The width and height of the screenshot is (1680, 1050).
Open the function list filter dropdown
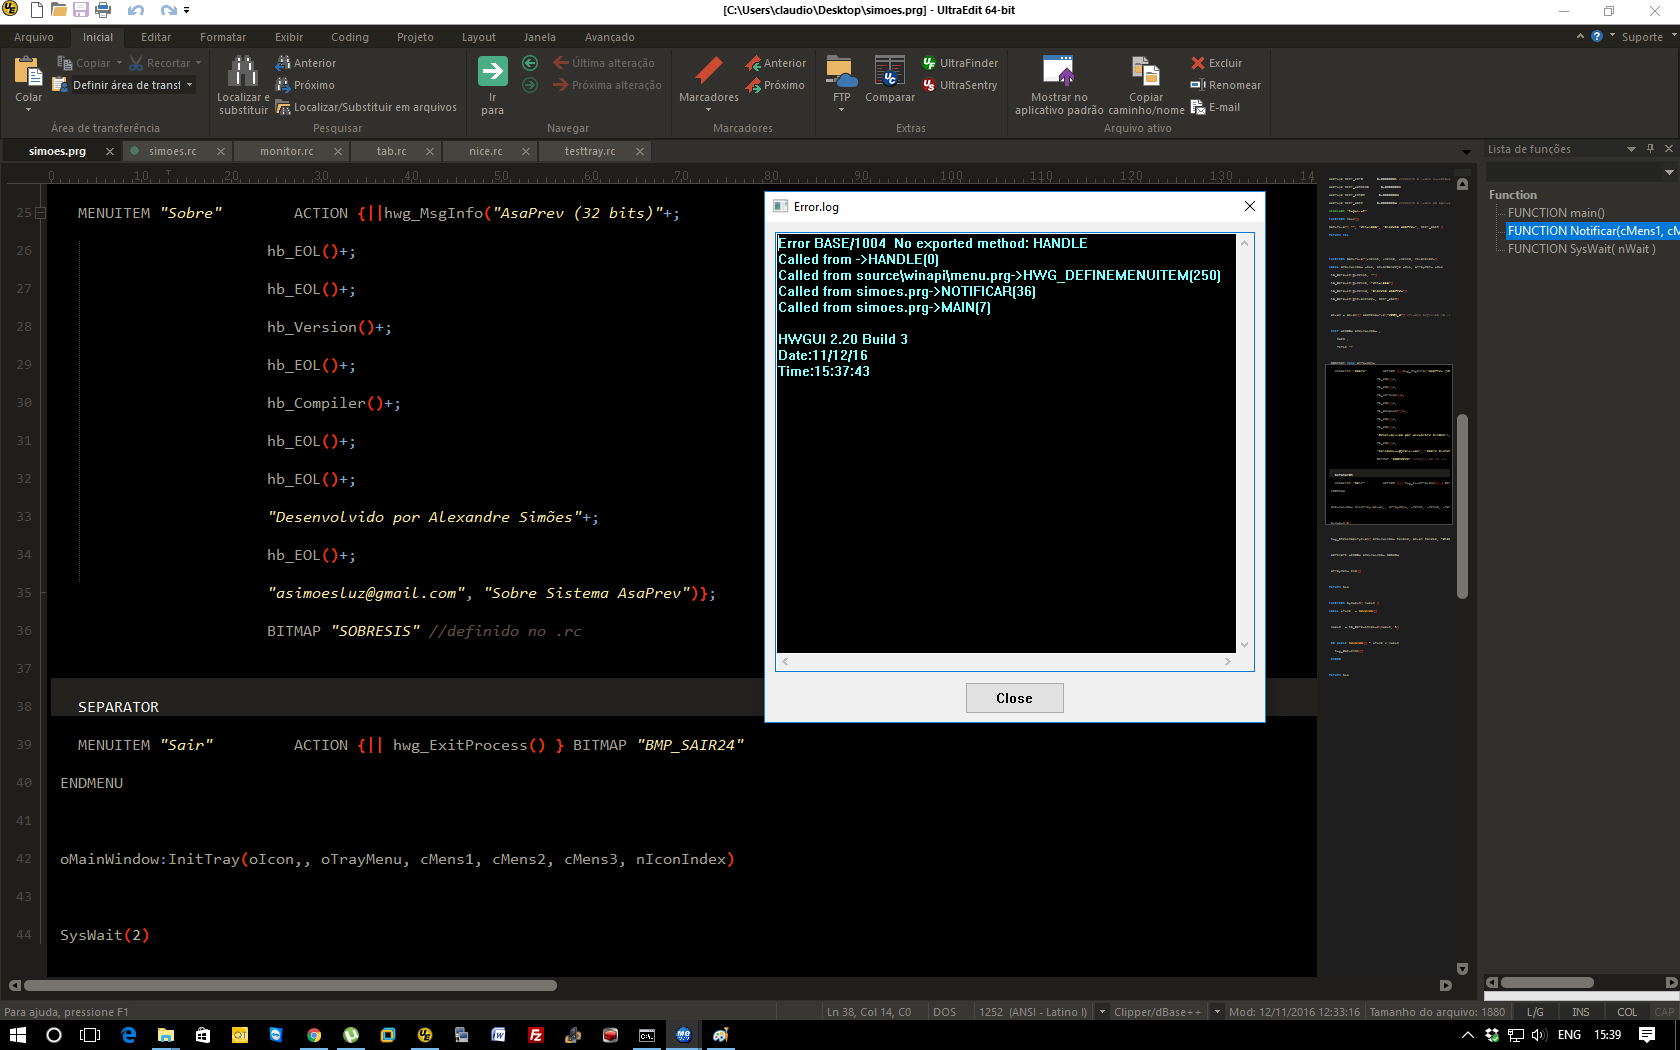point(1668,172)
